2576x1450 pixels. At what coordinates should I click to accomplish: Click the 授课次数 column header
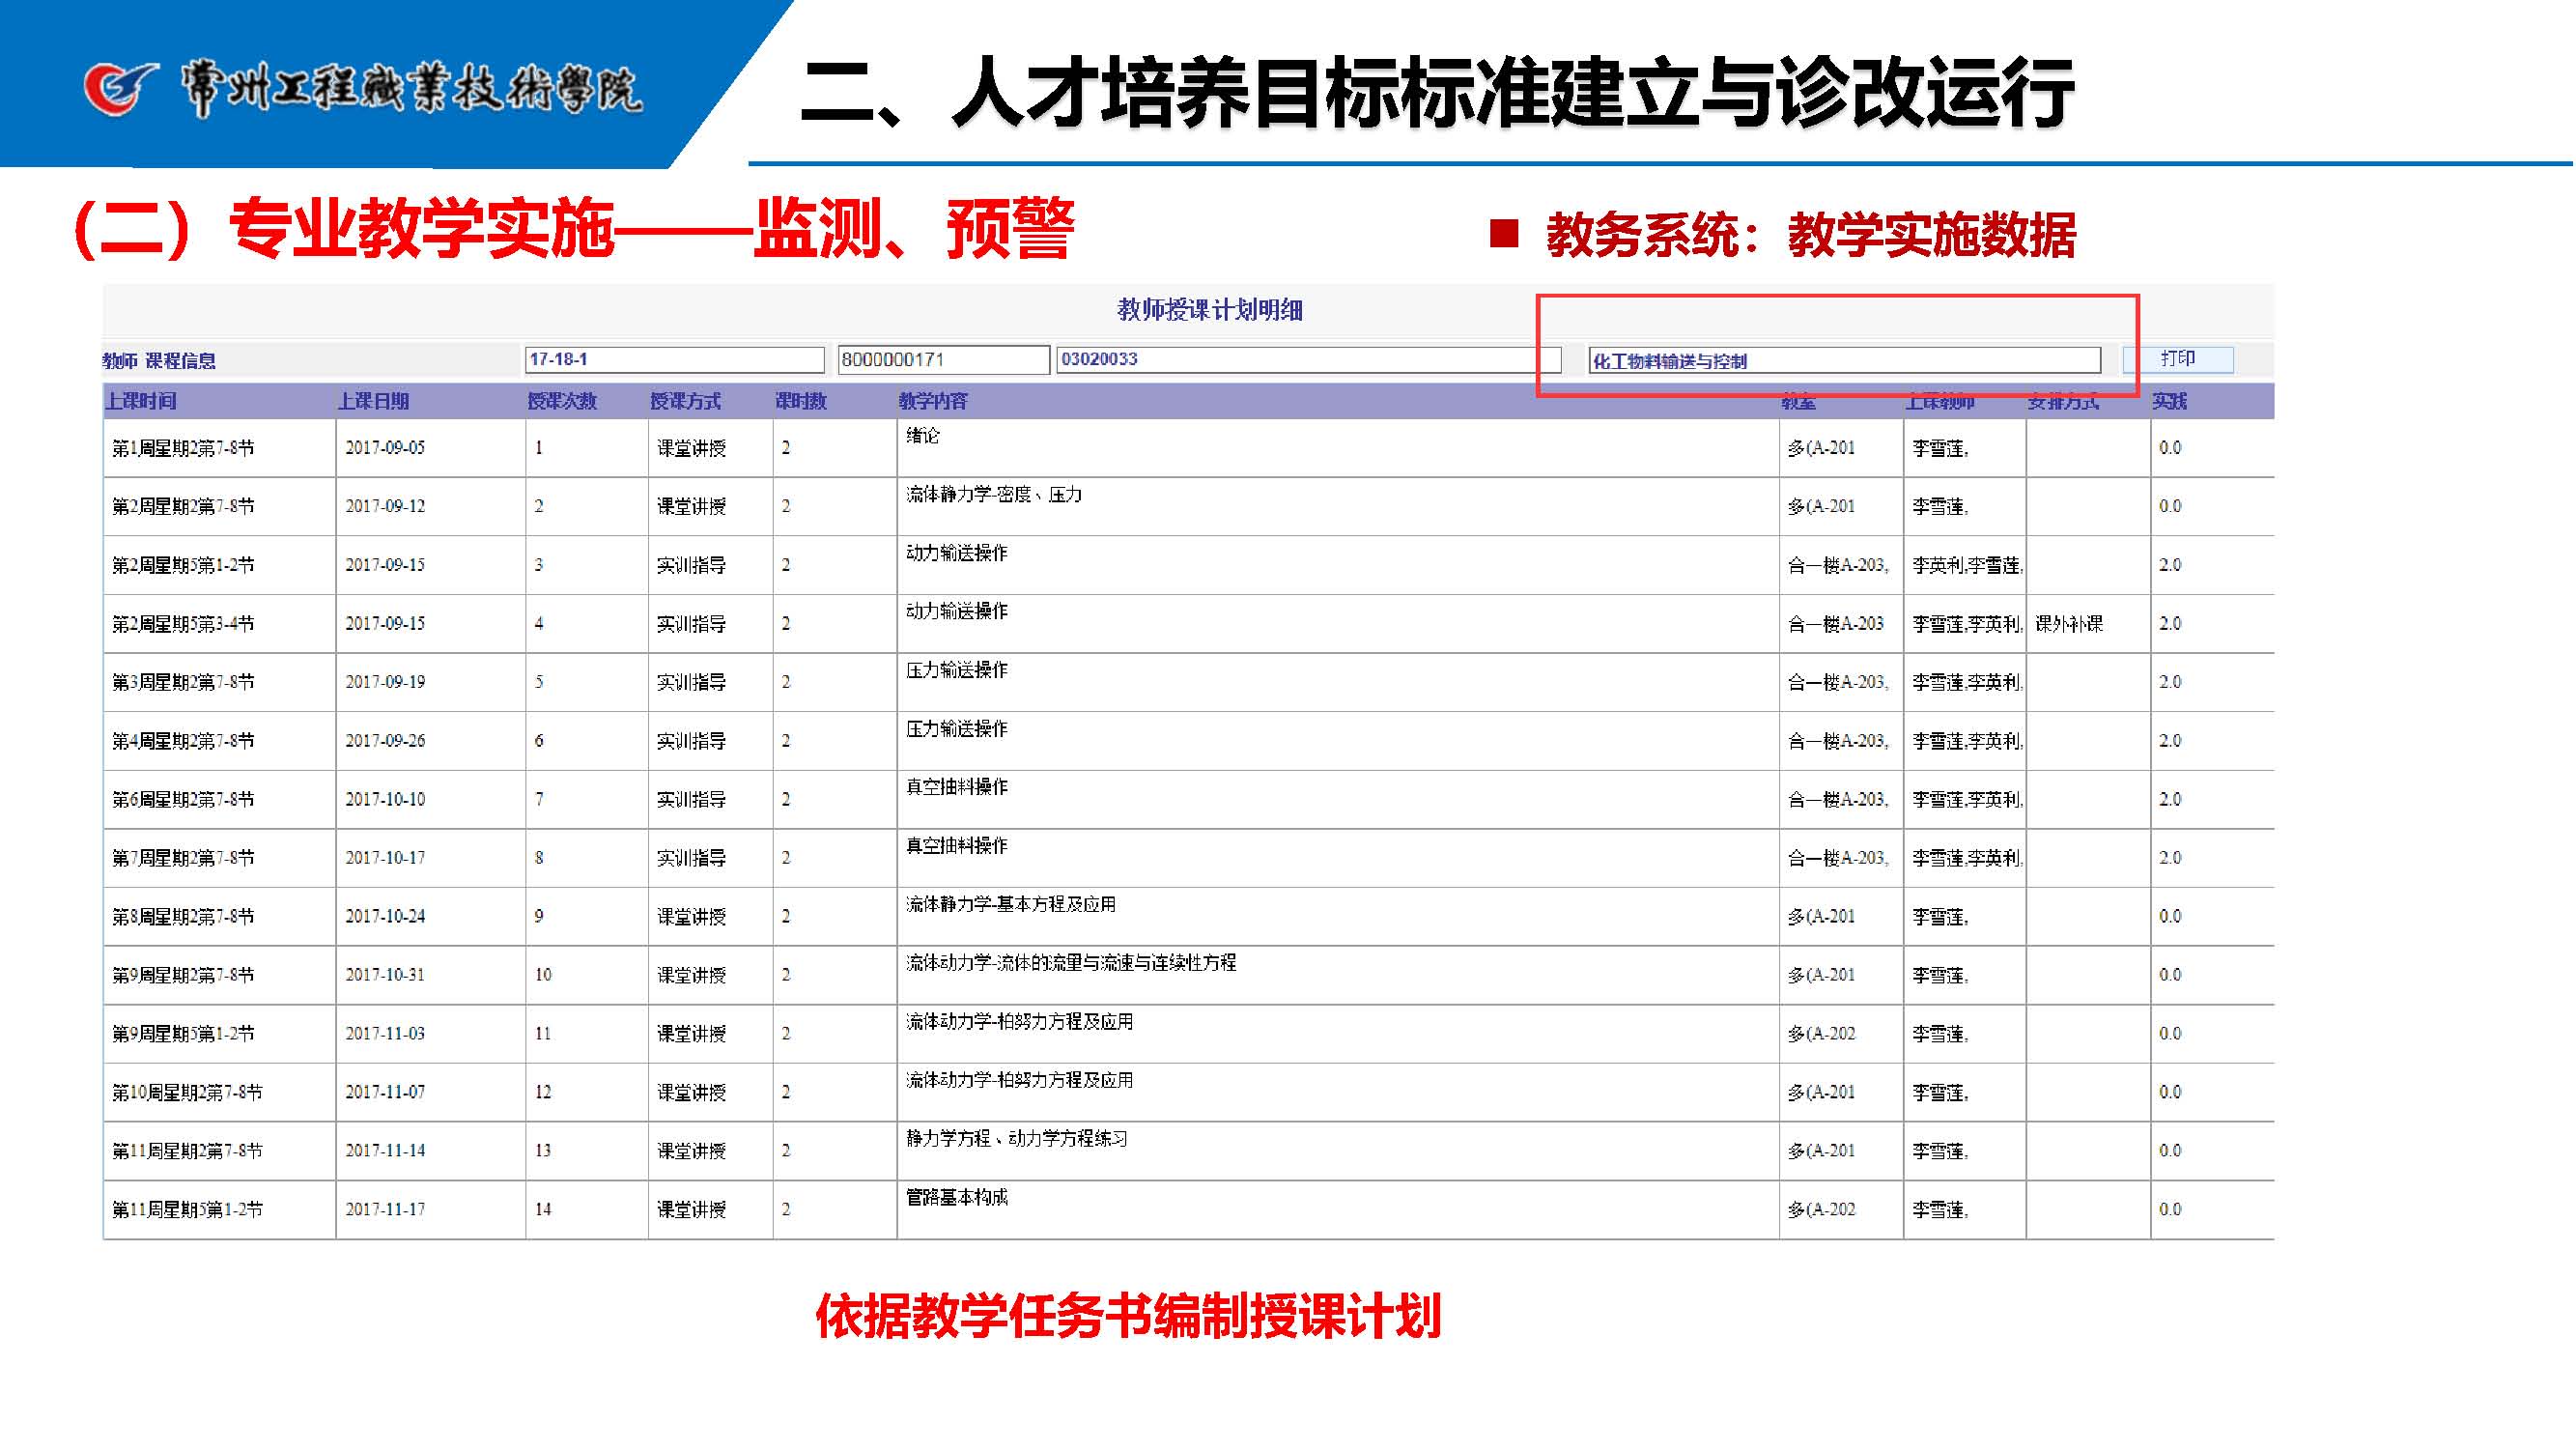562,402
